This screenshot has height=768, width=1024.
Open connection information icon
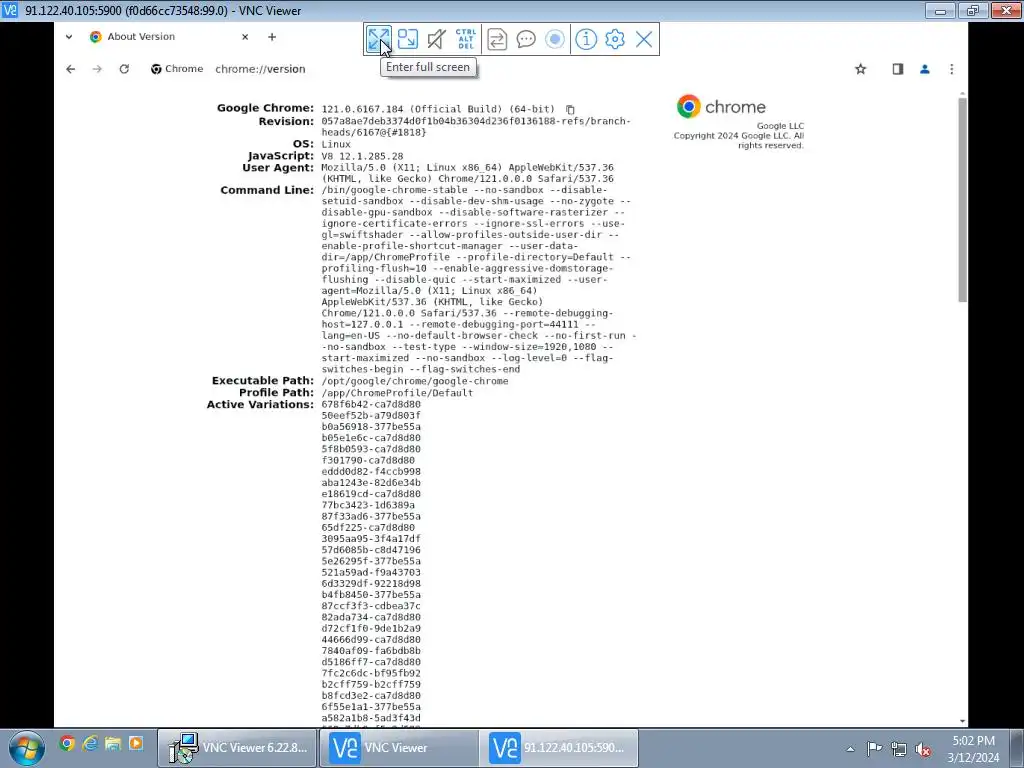tap(586, 39)
